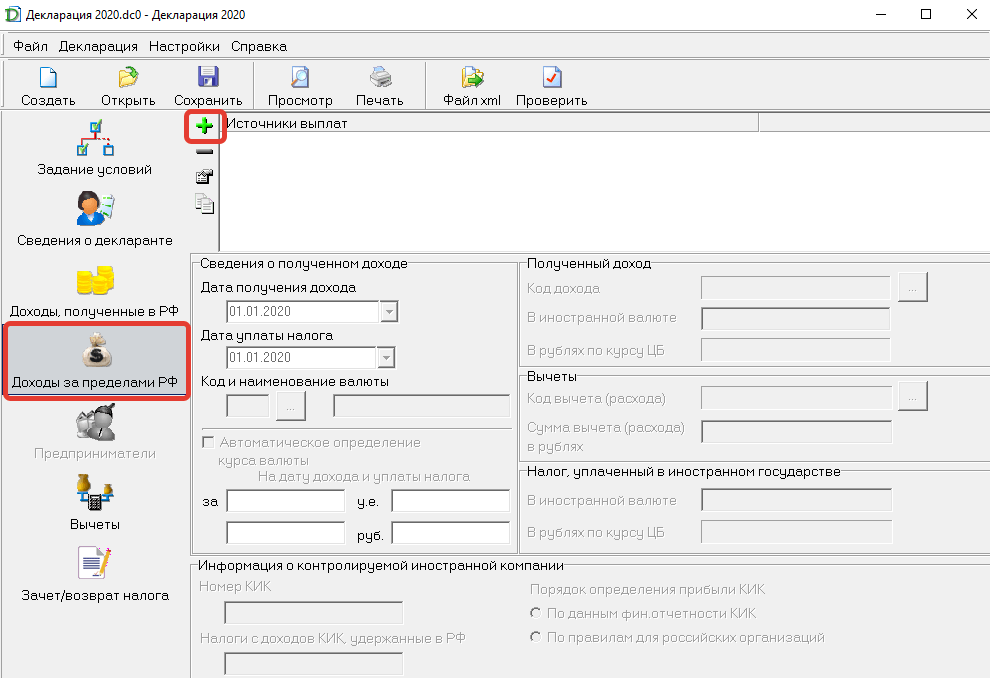The image size is (990, 678).
Task: Click the minus remove source icon
Action: pos(204,152)
